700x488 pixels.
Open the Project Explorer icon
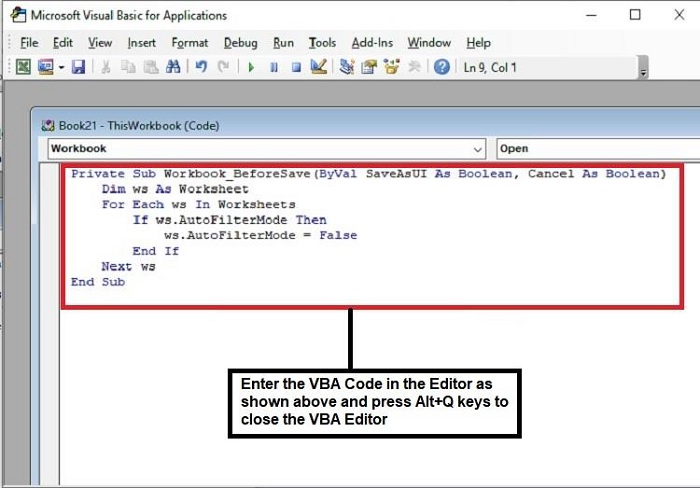click(346, 67)
